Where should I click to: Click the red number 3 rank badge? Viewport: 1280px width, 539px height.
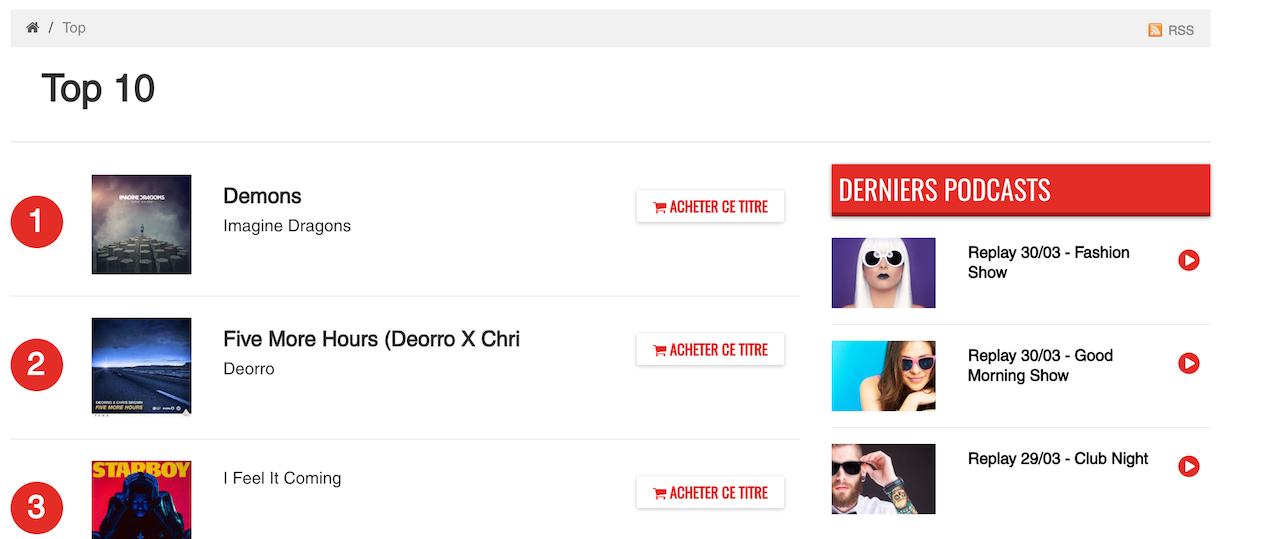[x=37, y=508]
